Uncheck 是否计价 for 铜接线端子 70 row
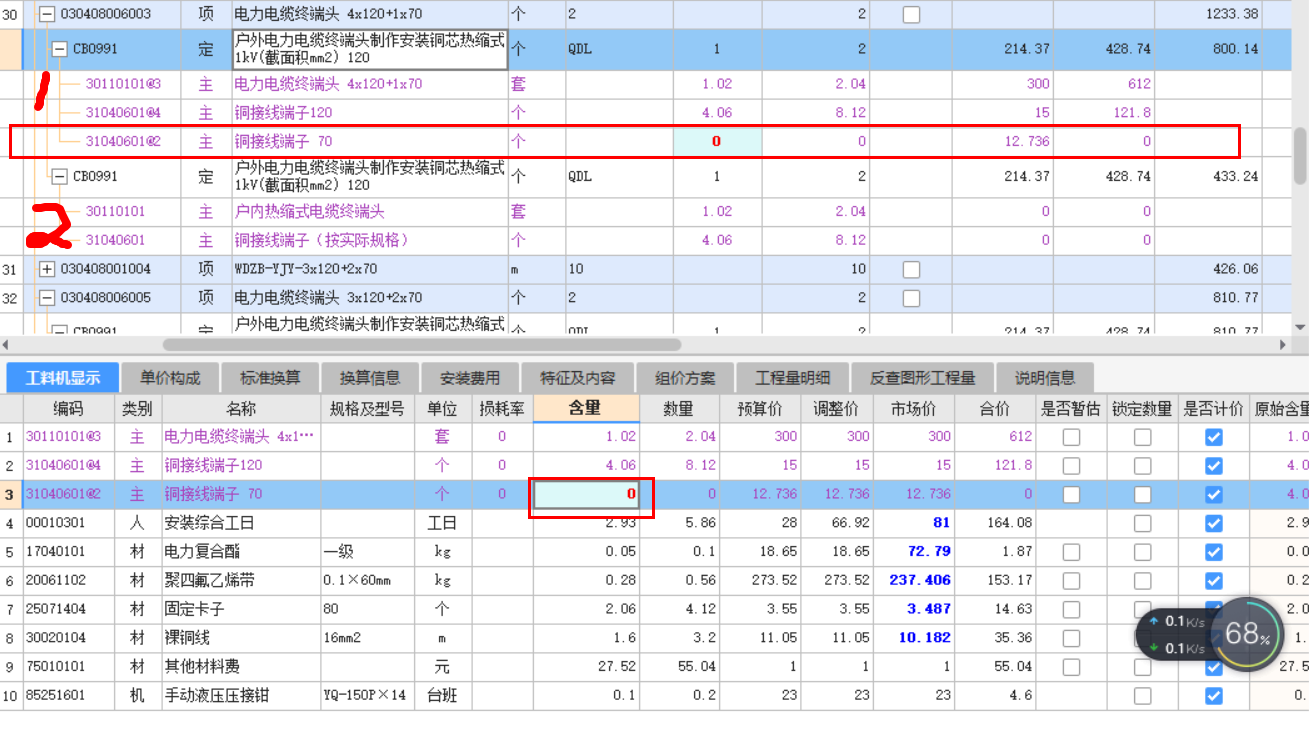 point(1214,495)
